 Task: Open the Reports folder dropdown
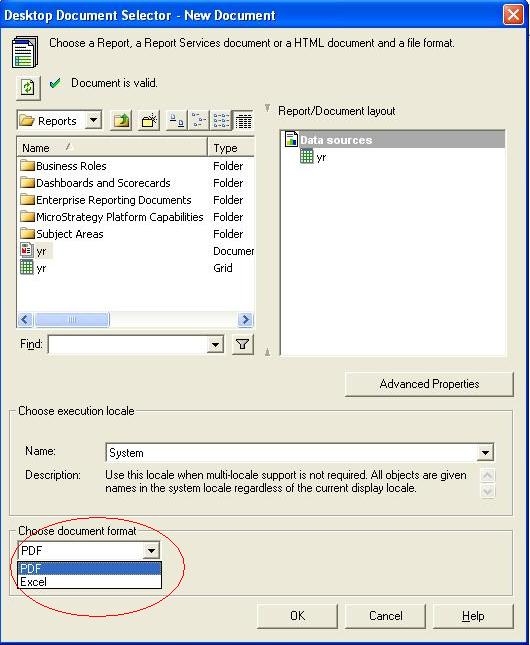tap(94, 121)
